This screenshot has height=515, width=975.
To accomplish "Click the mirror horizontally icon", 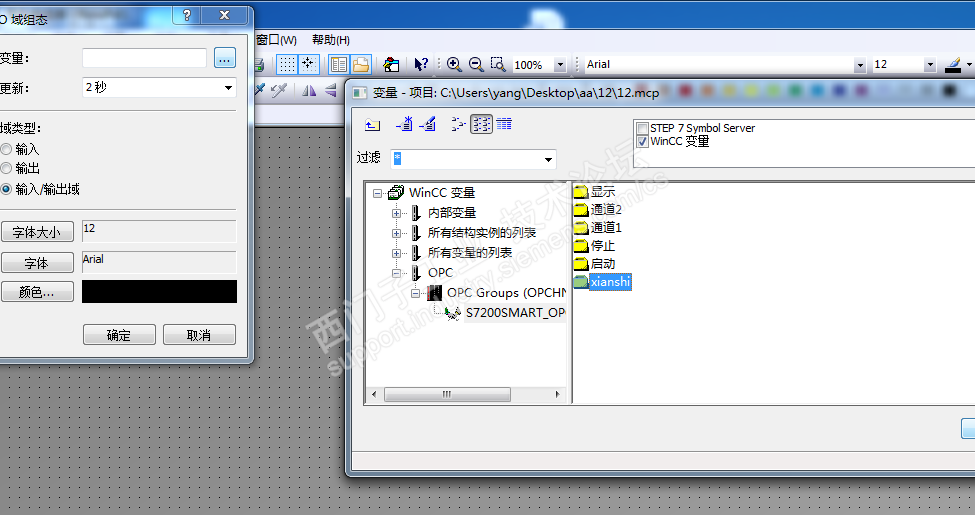I will point(309,91).
